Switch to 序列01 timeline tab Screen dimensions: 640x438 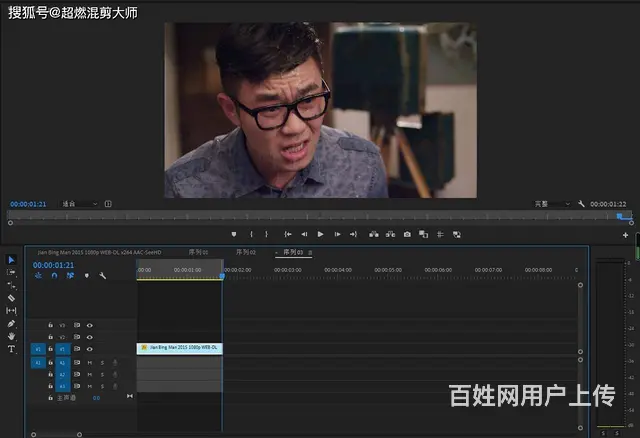click(x=198, y=252)
